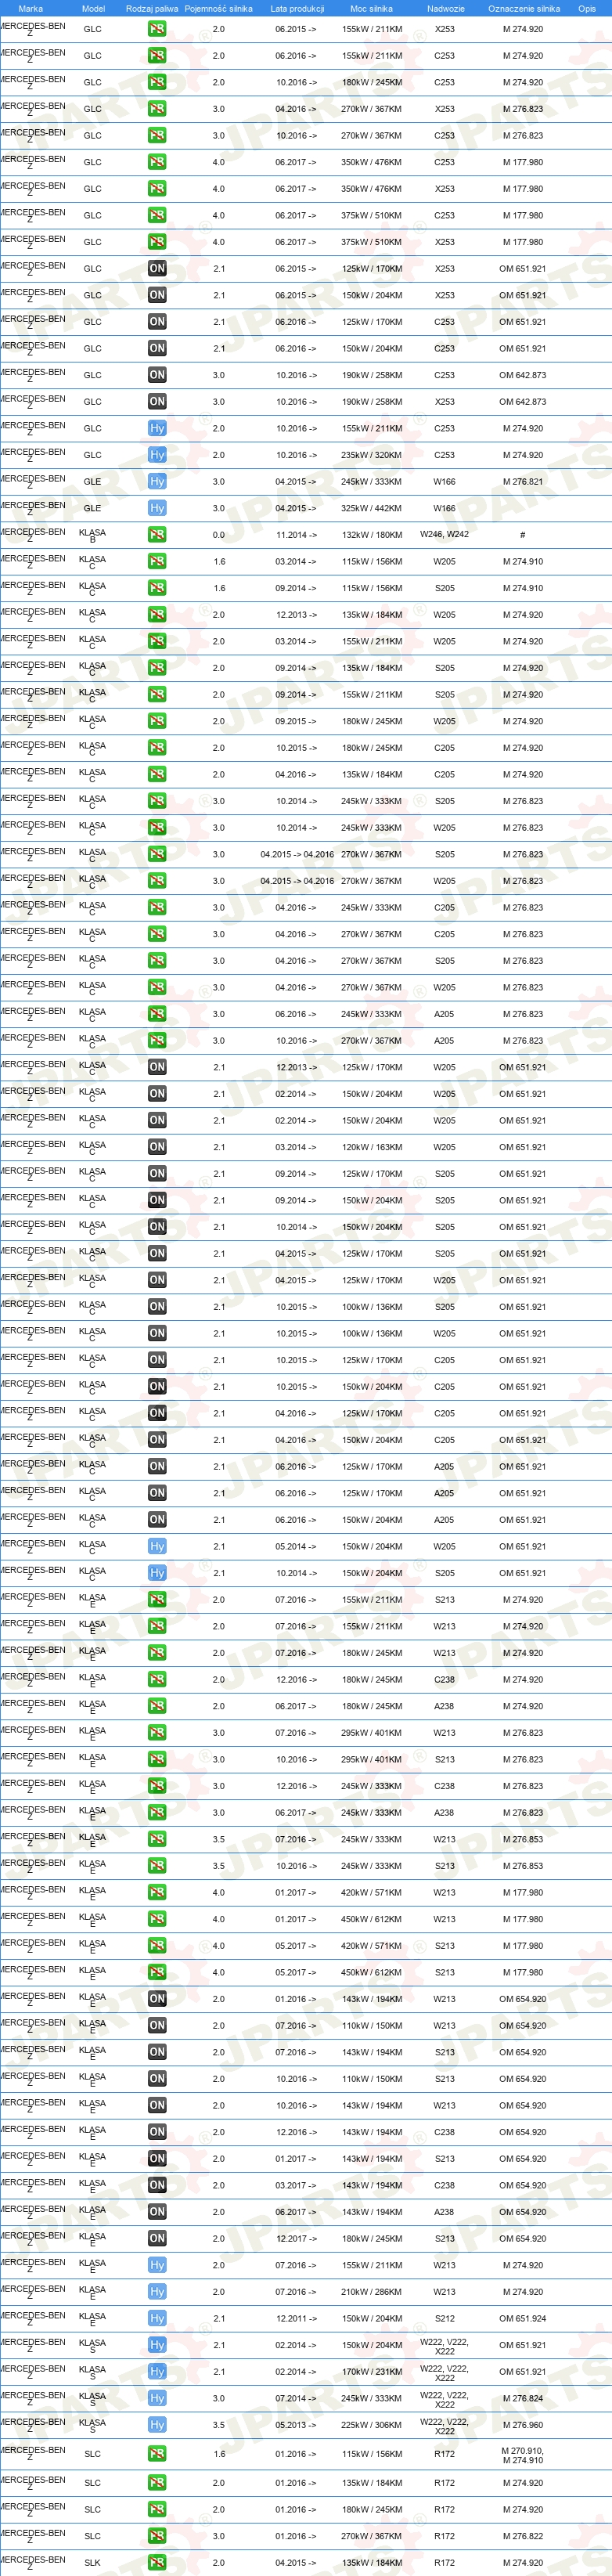
Task: Click diesel ON icon for Klasa C 100kW S205
Action: tap(157, 1307)
